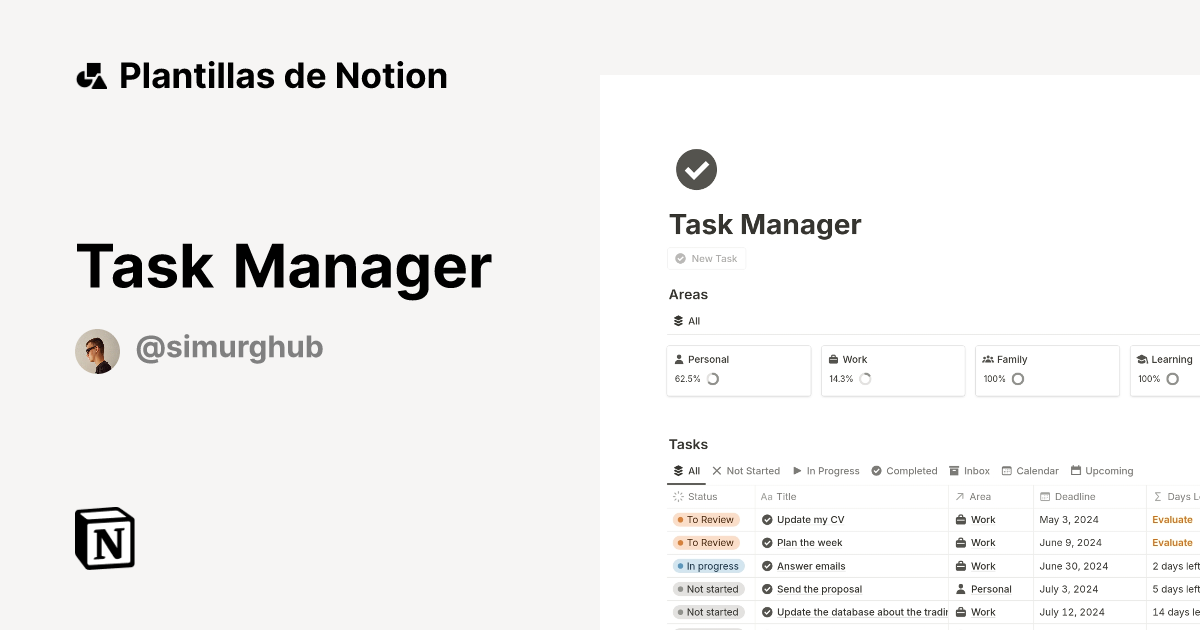Switch to the Not Started tab
This screenshot has width=1200, height=630.
click(752, 470)
